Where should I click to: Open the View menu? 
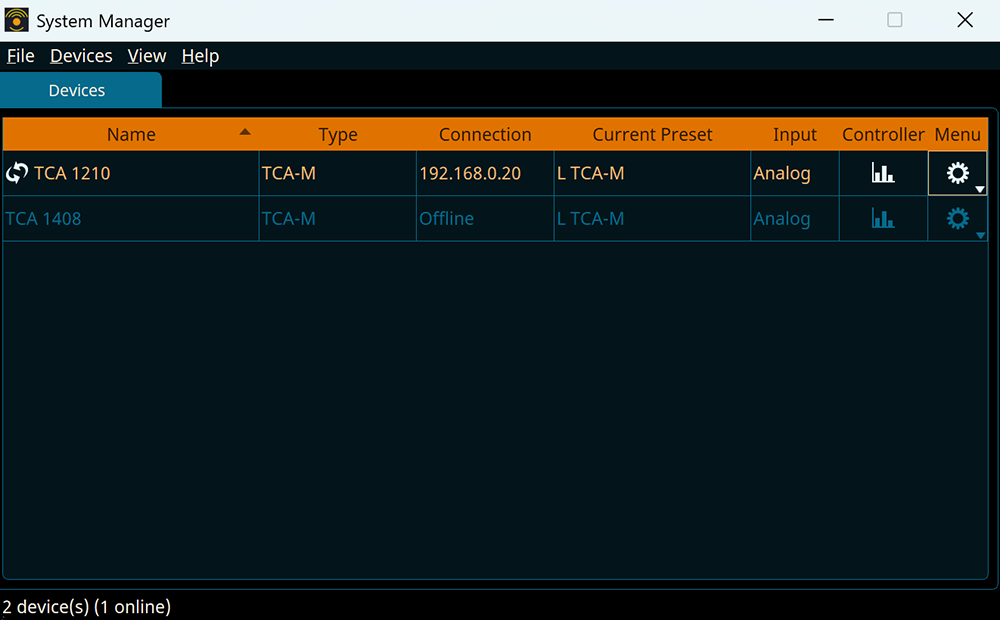(147, 56)
